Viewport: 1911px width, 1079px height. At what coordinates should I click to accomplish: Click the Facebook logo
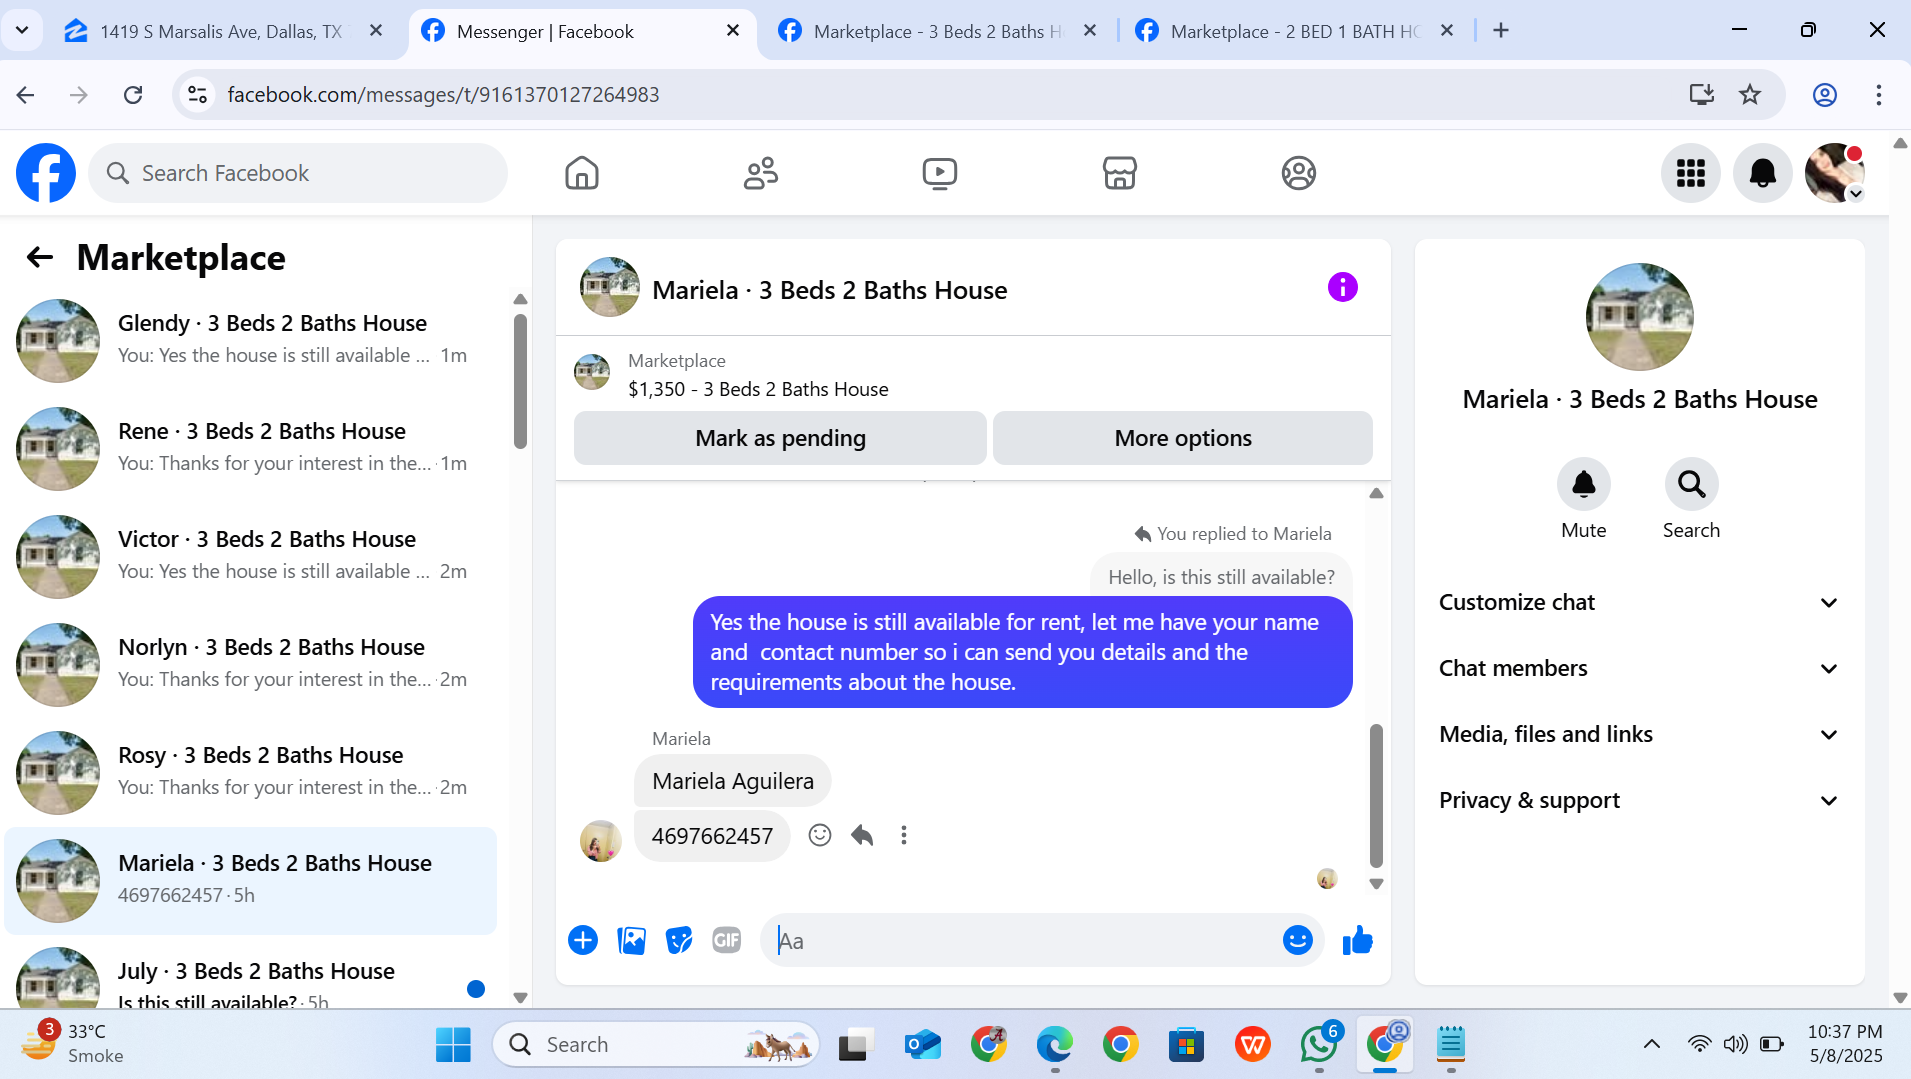tap(46, 173)
